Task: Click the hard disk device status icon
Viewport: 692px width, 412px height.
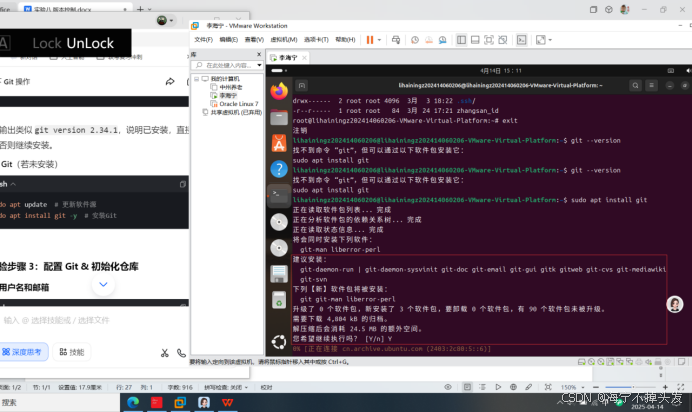Action: pyautogui.click(x=582, y=362)
